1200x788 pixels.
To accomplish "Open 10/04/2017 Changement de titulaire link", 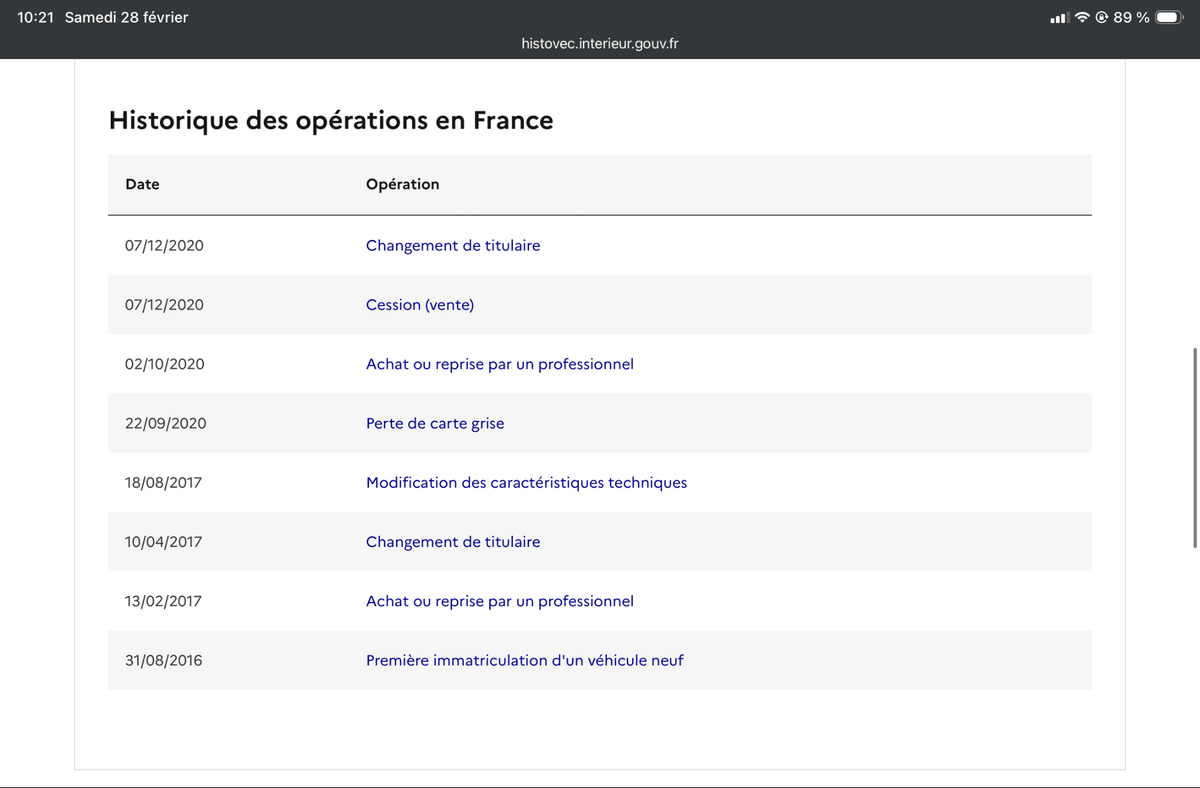I will coord(453,542).
